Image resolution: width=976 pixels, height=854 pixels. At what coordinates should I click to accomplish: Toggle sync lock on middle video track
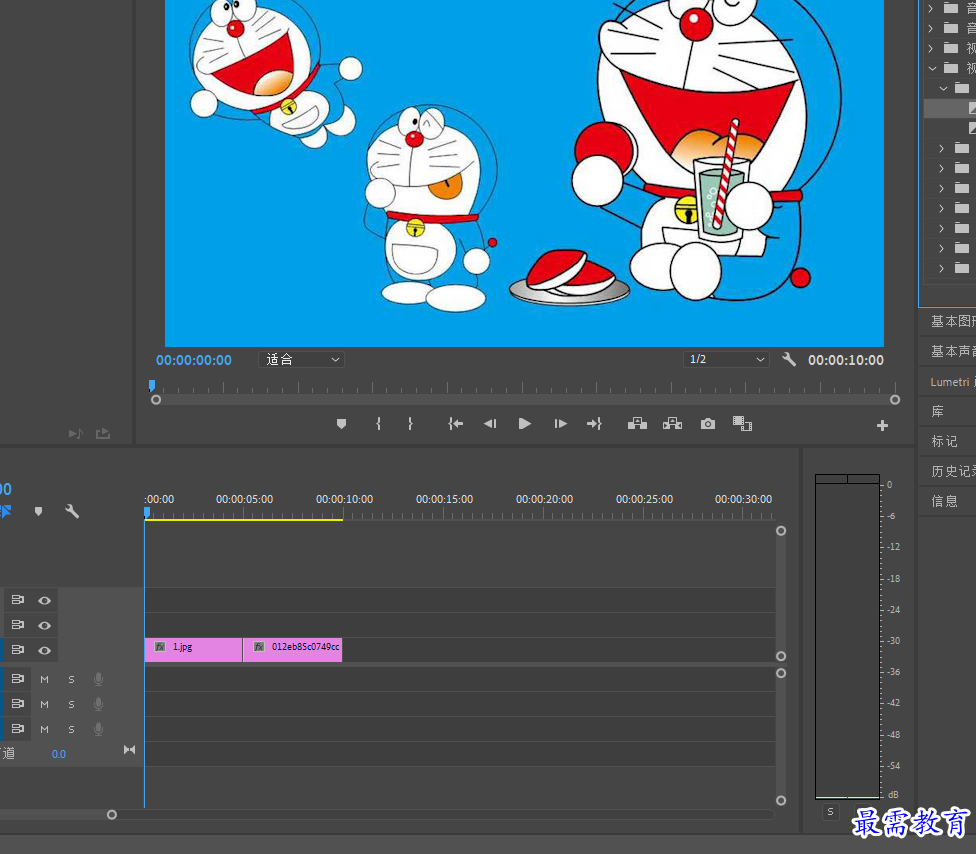tap(17, 625)
